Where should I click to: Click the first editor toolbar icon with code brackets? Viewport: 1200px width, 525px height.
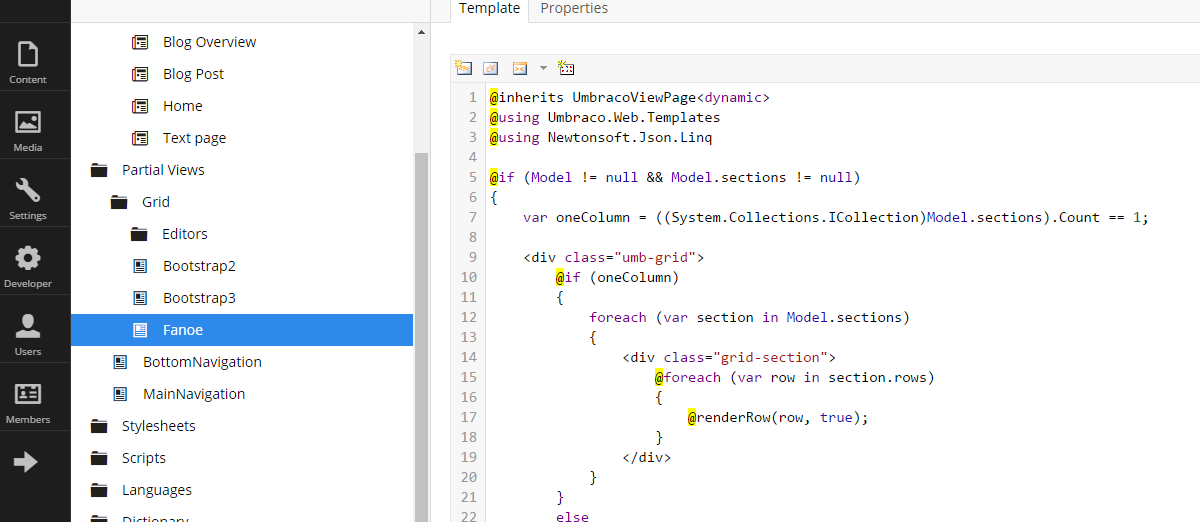[463, 68]
